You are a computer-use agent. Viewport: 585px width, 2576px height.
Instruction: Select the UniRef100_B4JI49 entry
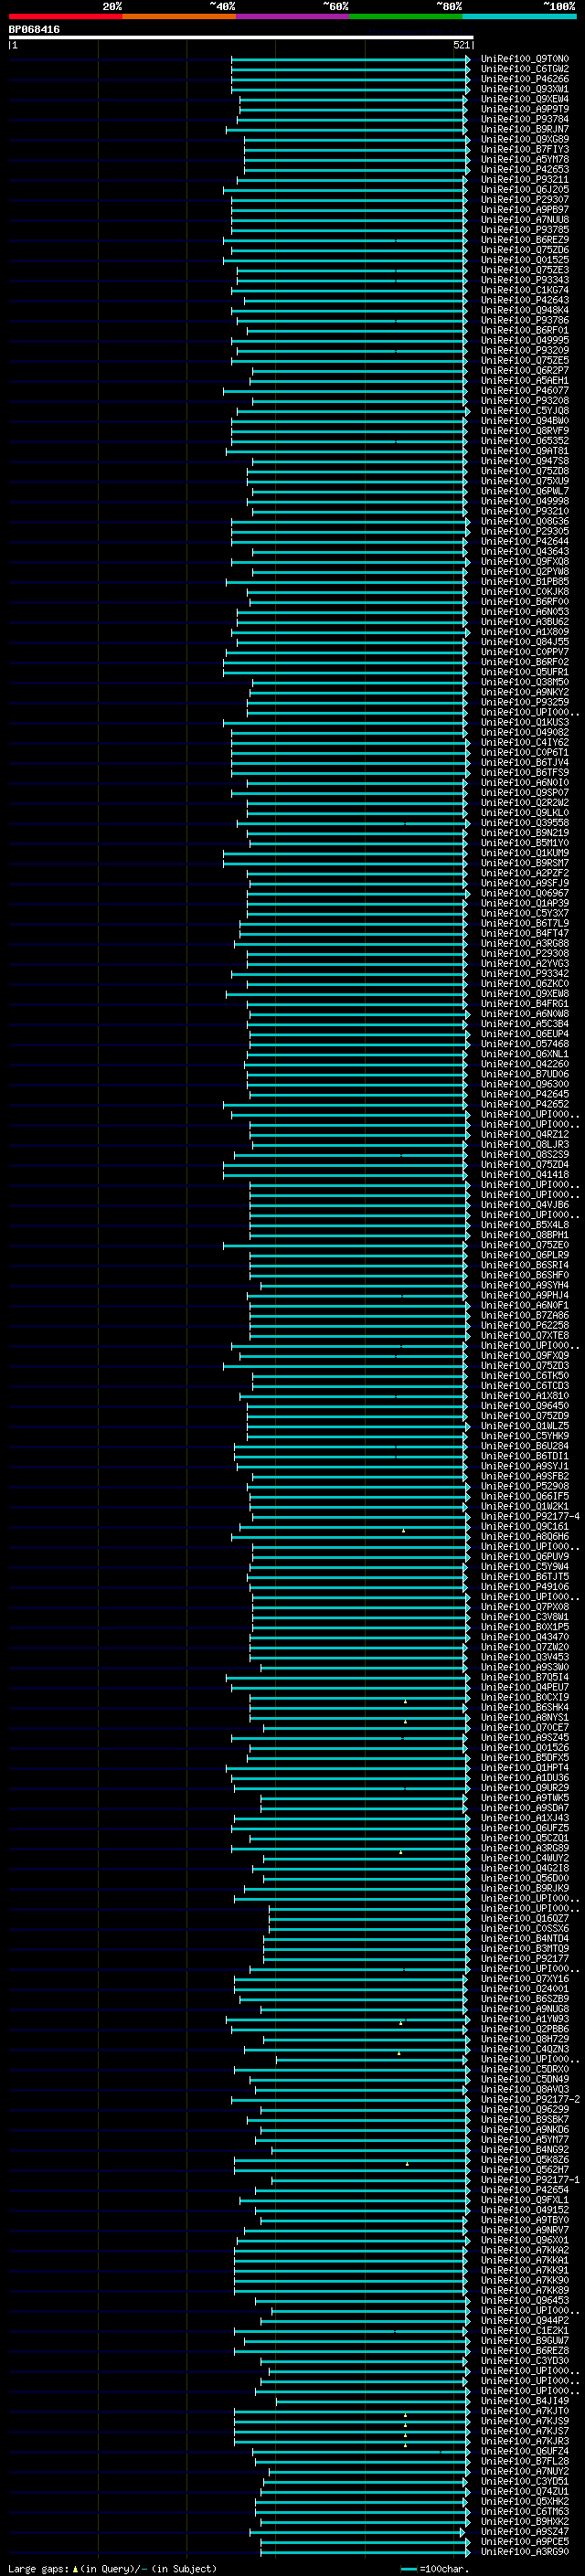[524, 2401]
